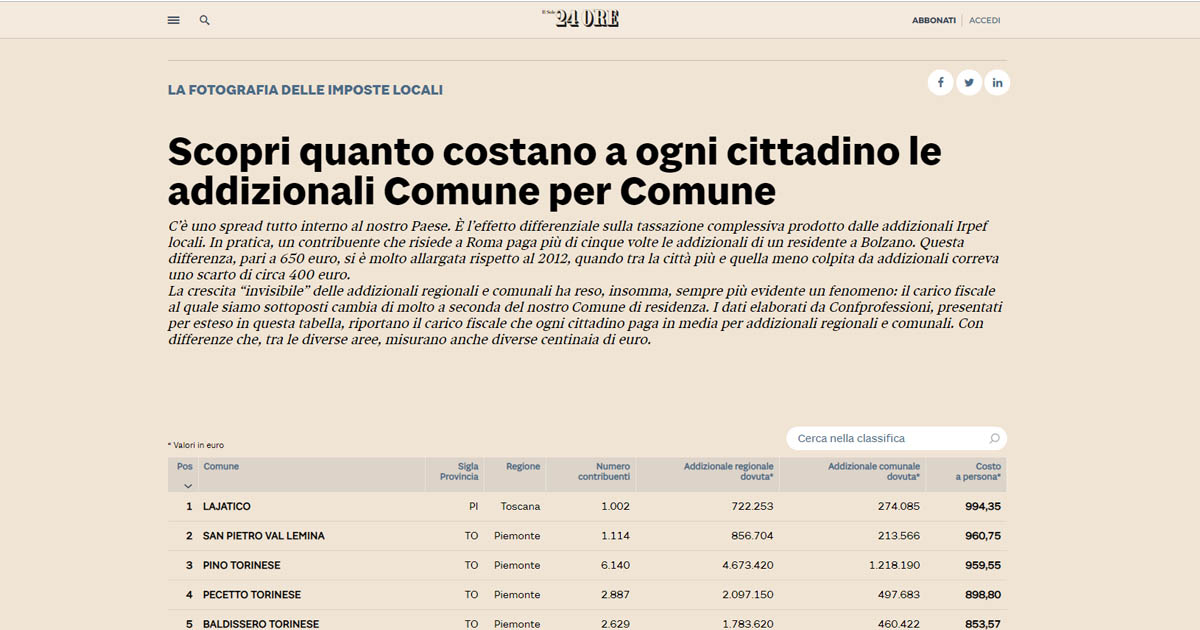Sort by Addizionale regionale dovuta header
Image resolution: width=1200 pixels, height=630 pixels.
click(x=728, y=472)
